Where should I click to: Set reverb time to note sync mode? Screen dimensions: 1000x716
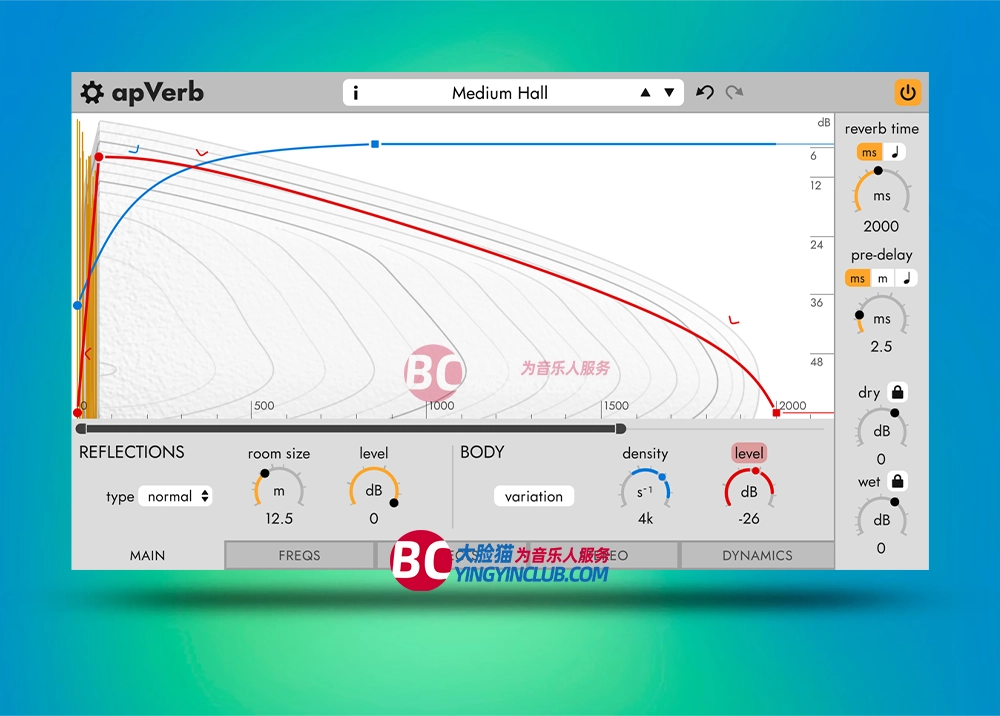pyautogui.click(x=895, y=152)
